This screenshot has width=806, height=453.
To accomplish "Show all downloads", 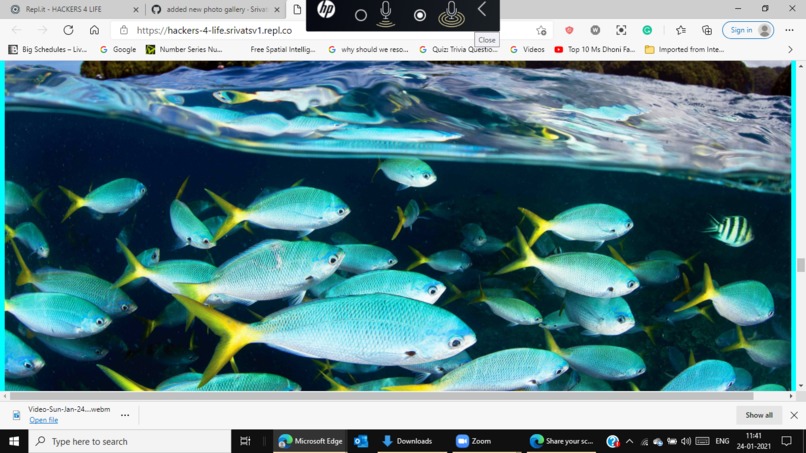I will coord(759,415).
